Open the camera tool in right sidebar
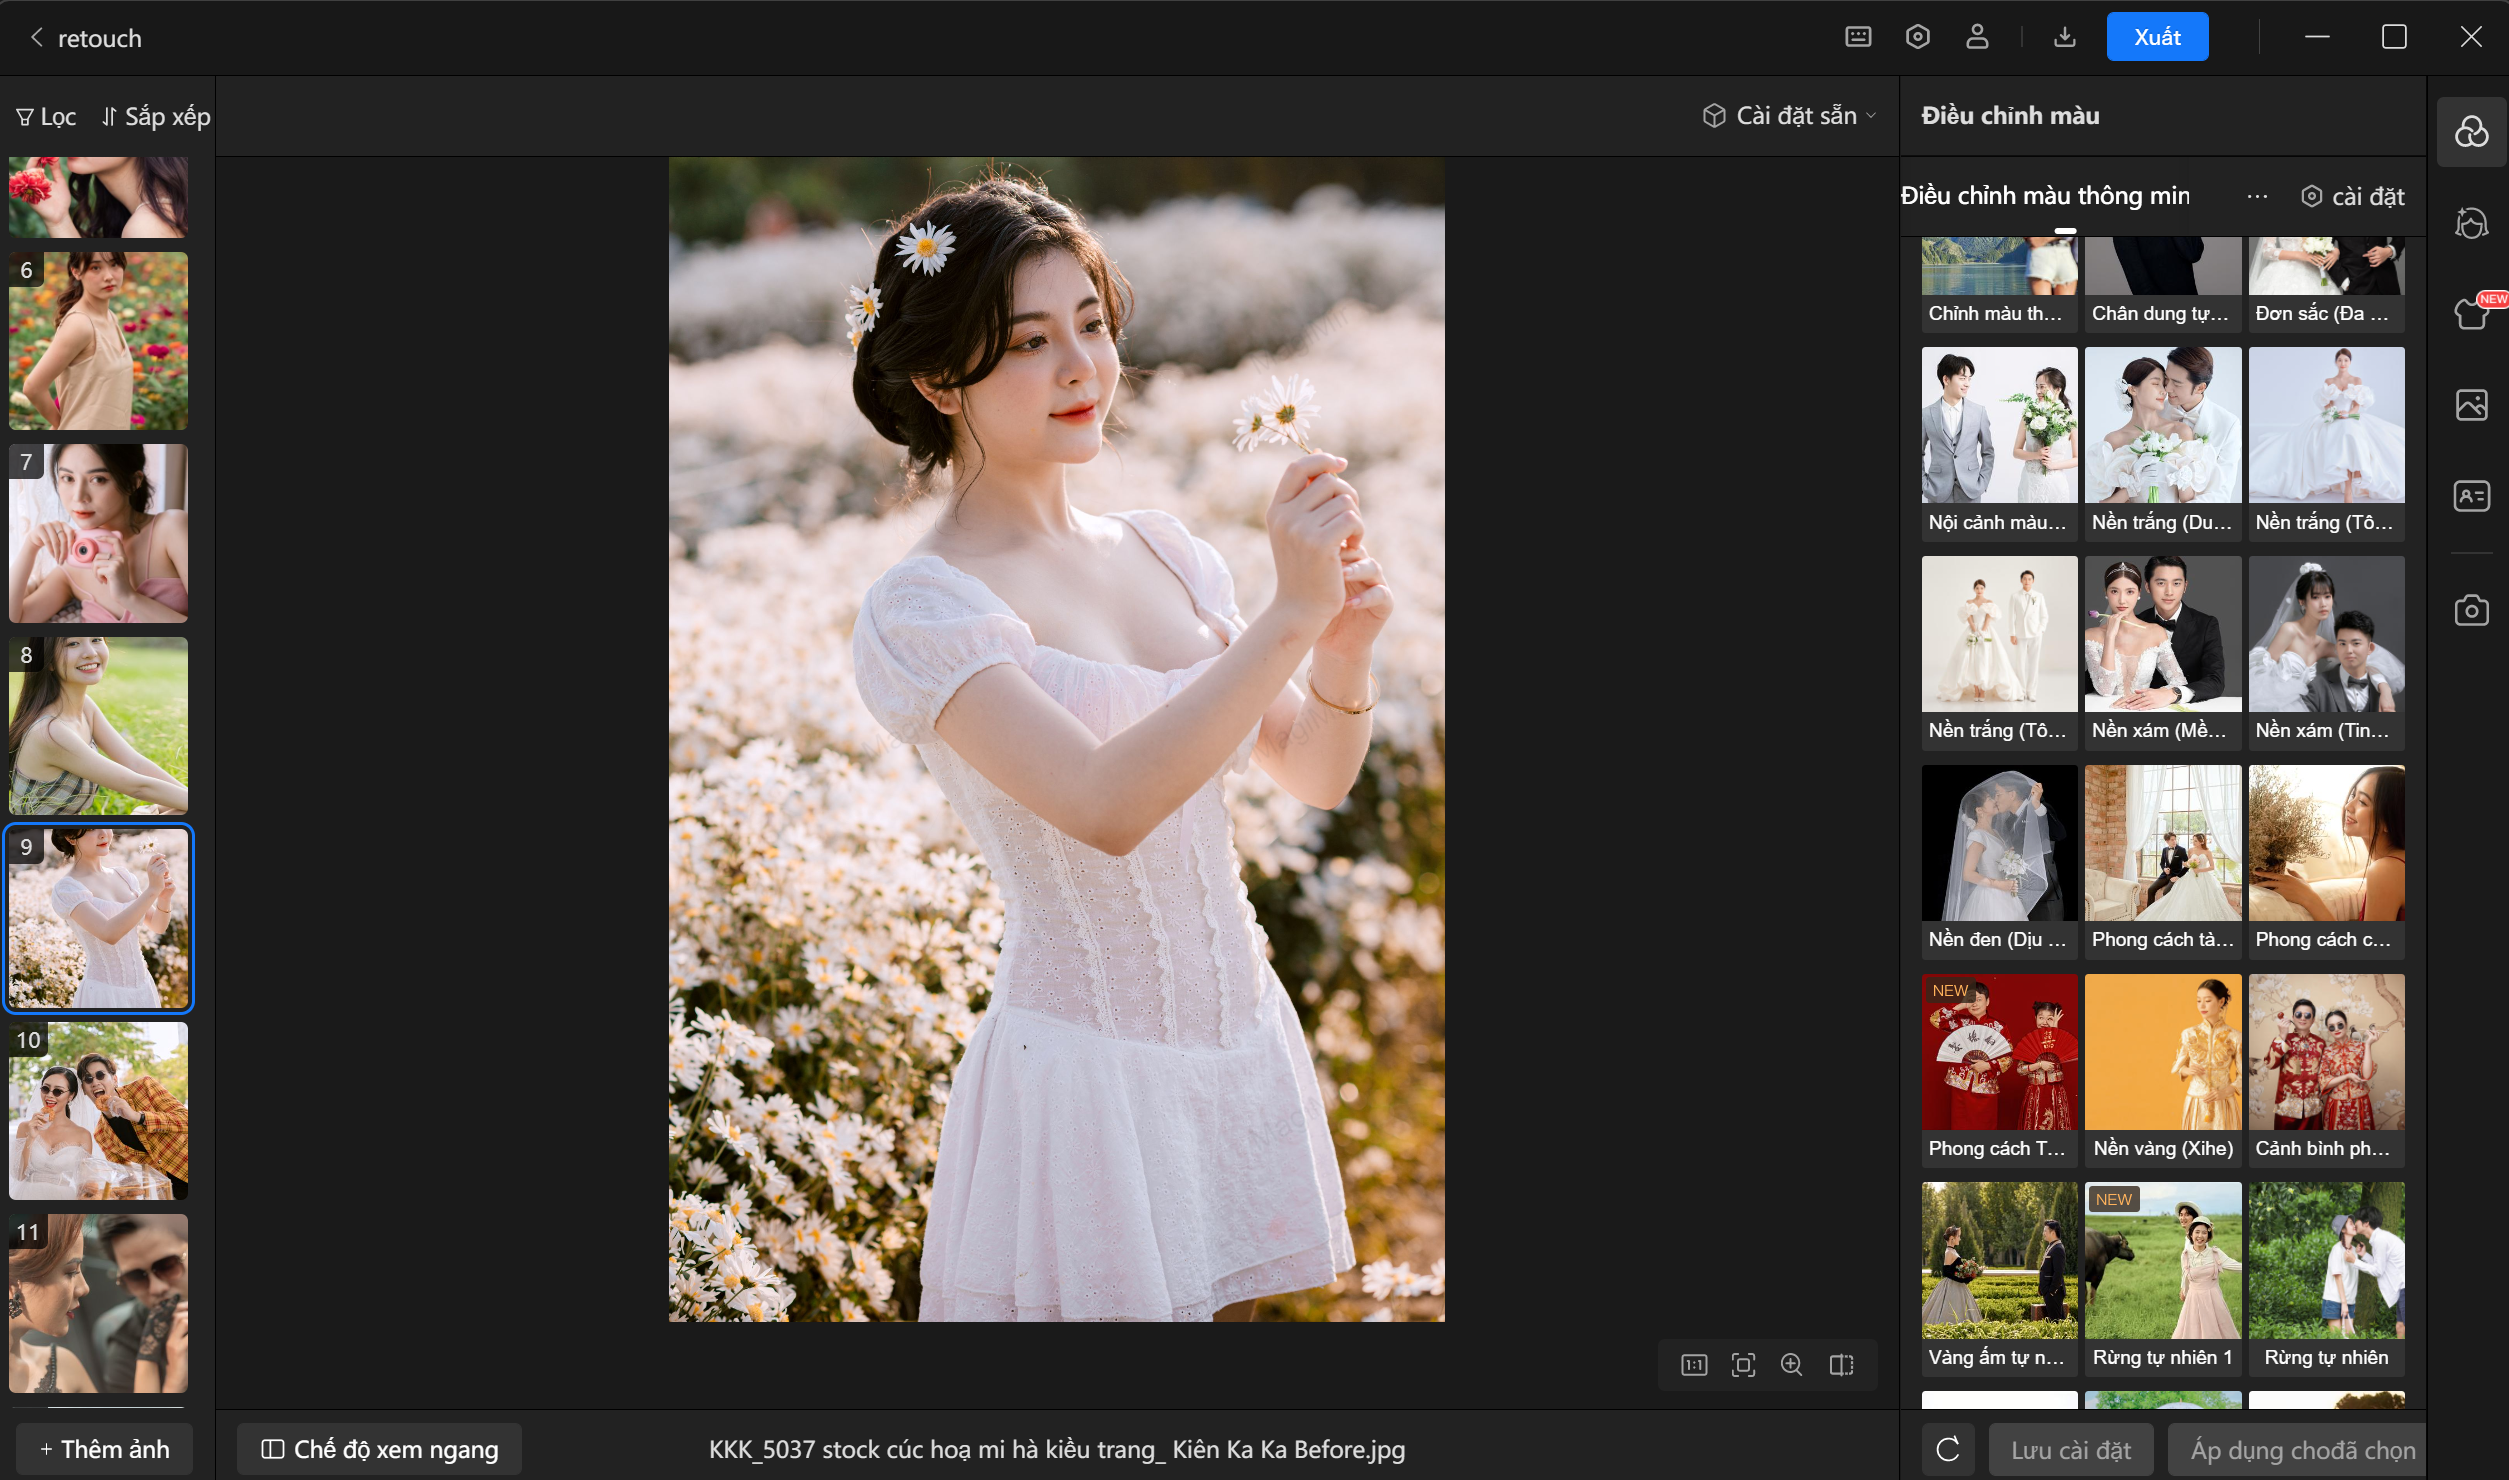2509x1480 pixels. 2471,610
